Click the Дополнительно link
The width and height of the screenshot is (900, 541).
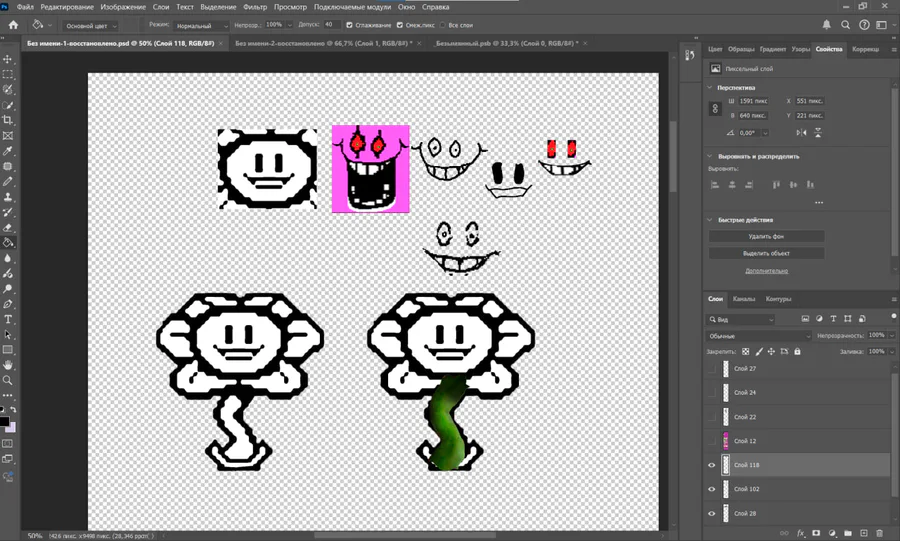click(x=766, y=271)
